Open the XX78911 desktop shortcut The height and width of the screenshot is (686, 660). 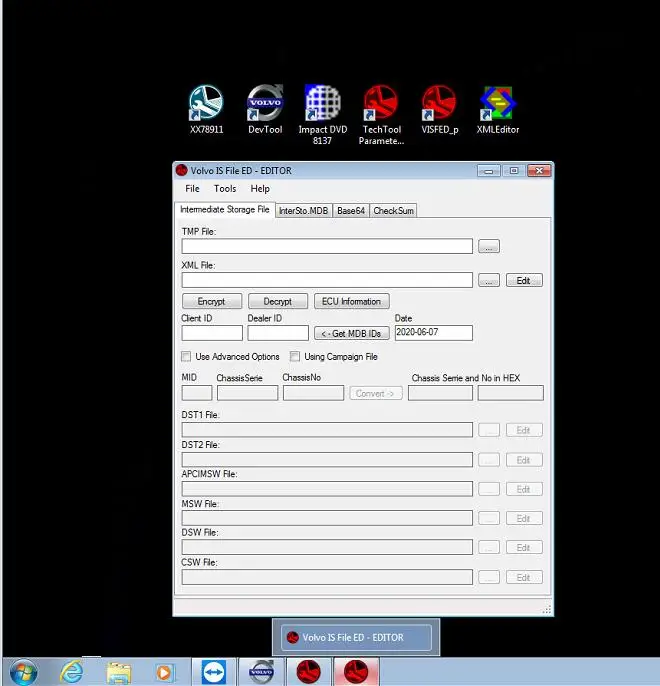206,110
